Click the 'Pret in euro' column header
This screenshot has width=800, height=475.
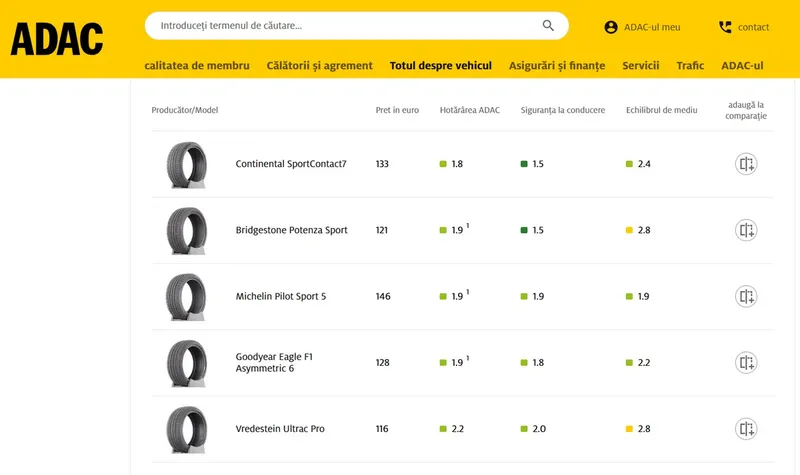pos(397,110)
